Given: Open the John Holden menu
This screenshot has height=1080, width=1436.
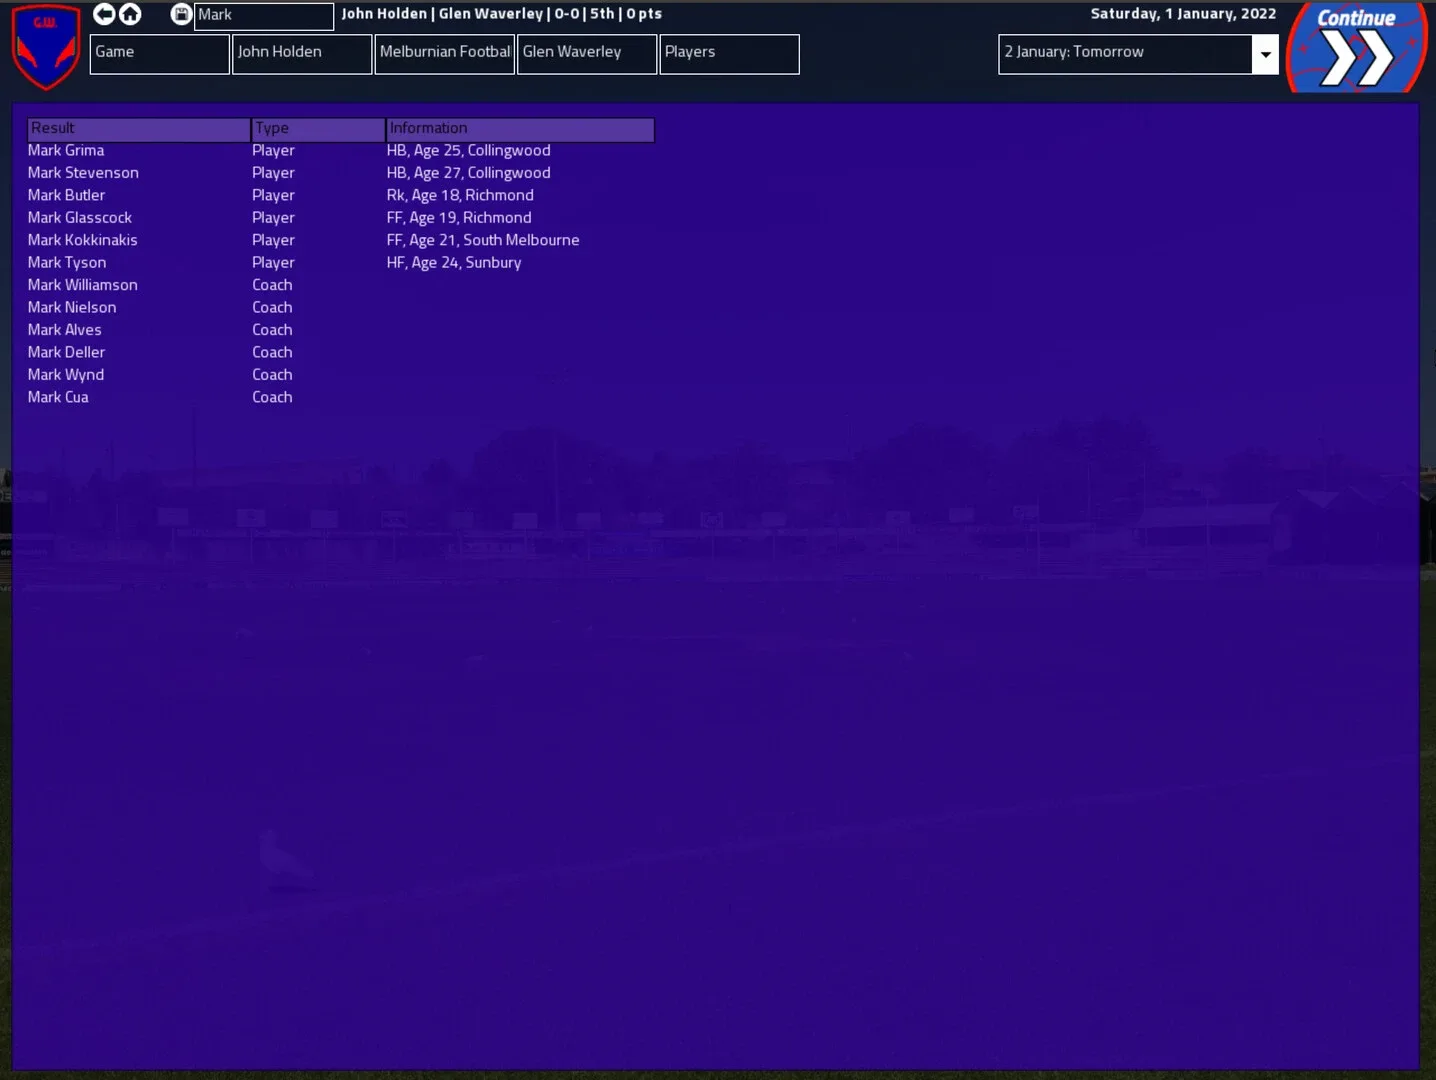Looking at the screenshot, I should click(302, 54).
